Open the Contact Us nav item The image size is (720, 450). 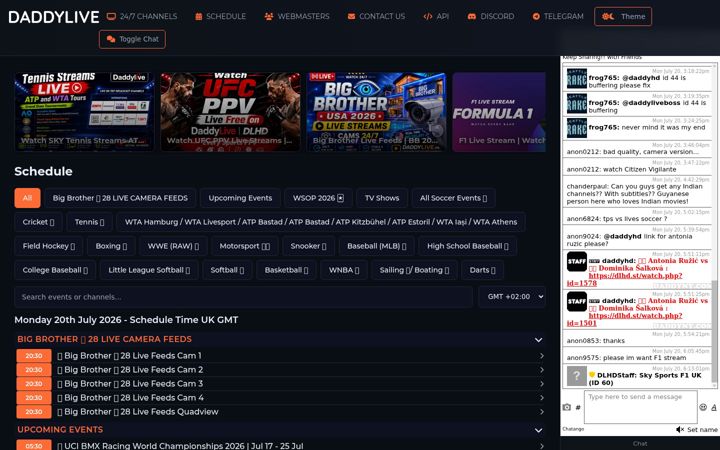click(376, 17)
